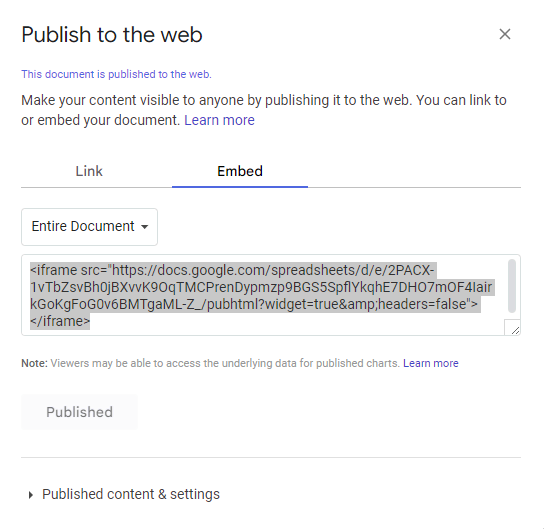This screenshot has height=529, width=544.
Task: Click 'This document is published to the web' notice
Action: [116, 74]
